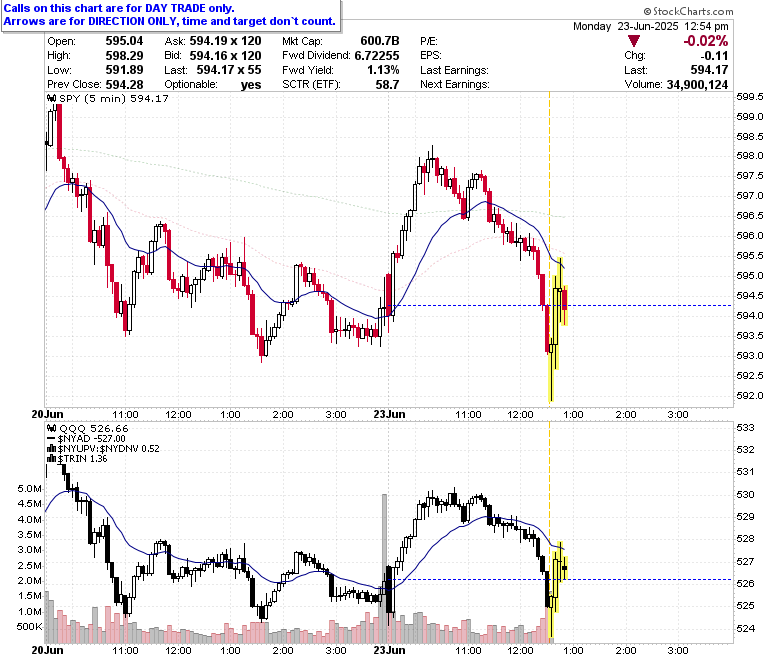Click the P/E label

point(429,41)
